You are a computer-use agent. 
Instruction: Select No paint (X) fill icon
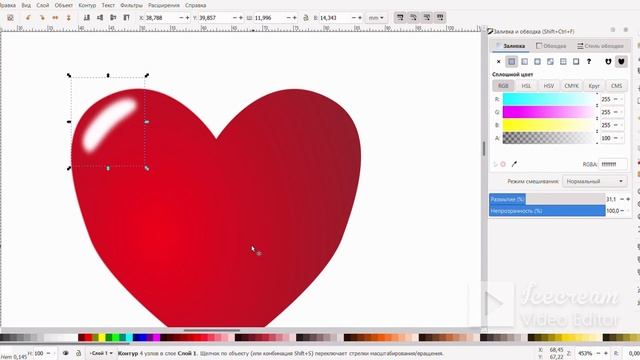[498, 62]
